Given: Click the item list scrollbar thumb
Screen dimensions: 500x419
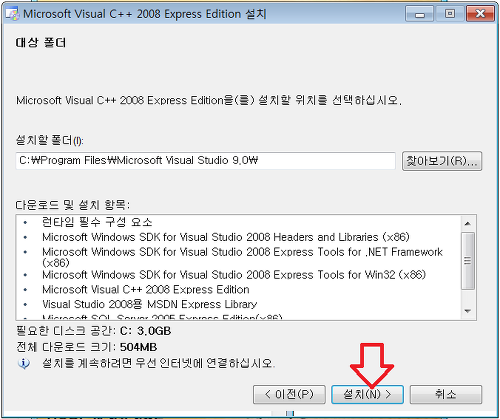Looking at the screenshot, I should click(x=468, y=261).
